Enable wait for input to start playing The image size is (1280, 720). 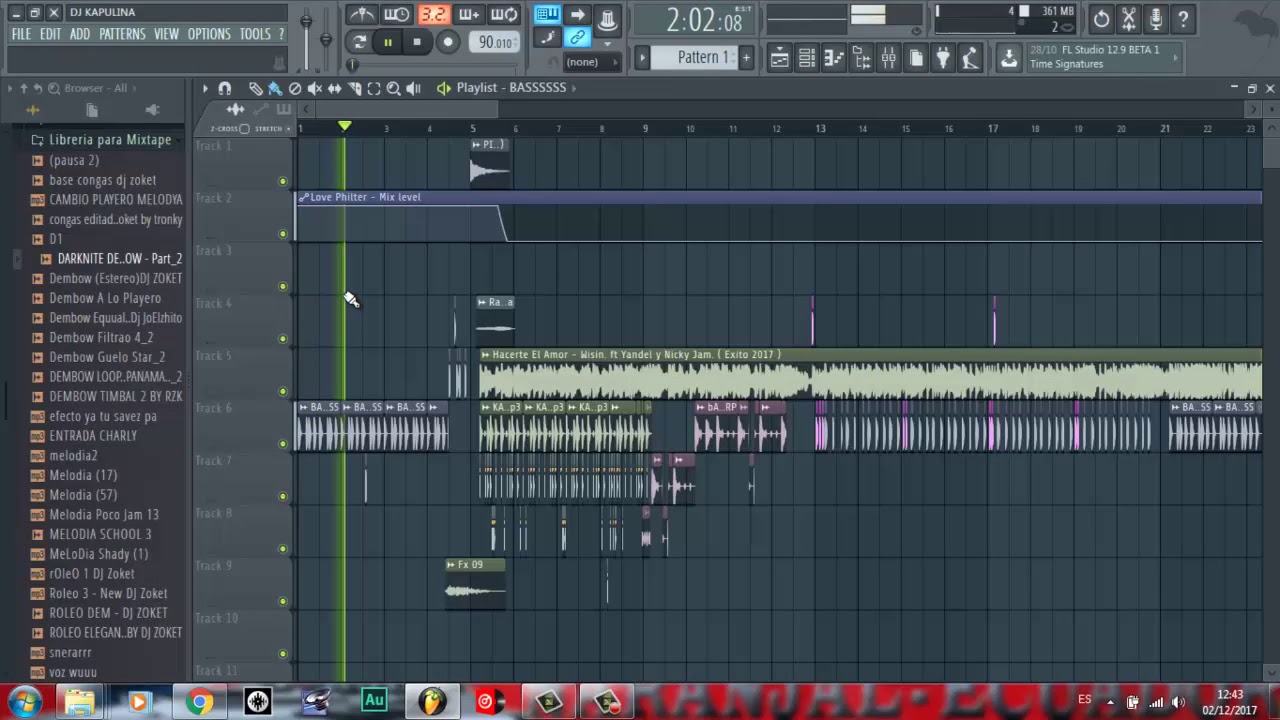397,15
